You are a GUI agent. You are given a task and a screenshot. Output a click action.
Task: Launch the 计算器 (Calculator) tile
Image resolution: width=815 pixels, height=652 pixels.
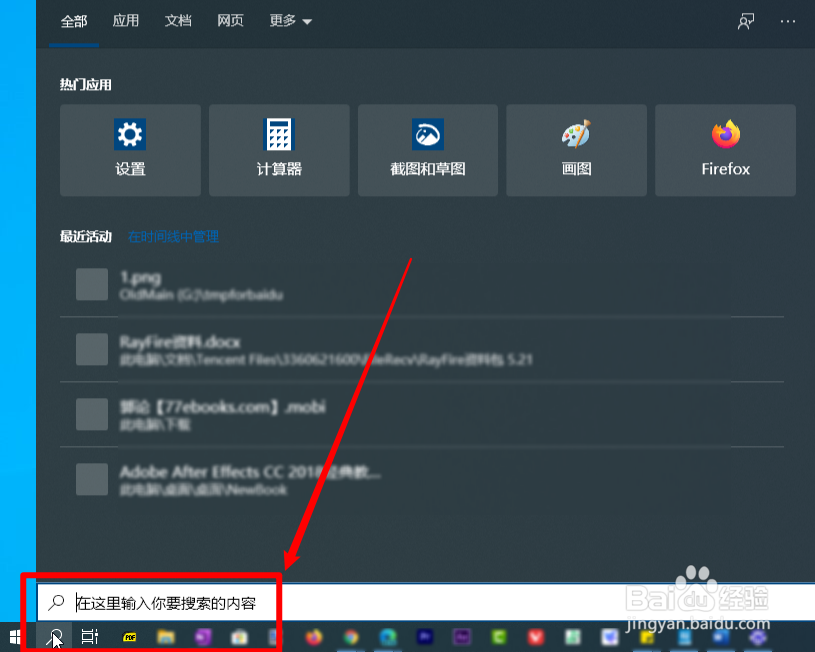pos(279,150)
